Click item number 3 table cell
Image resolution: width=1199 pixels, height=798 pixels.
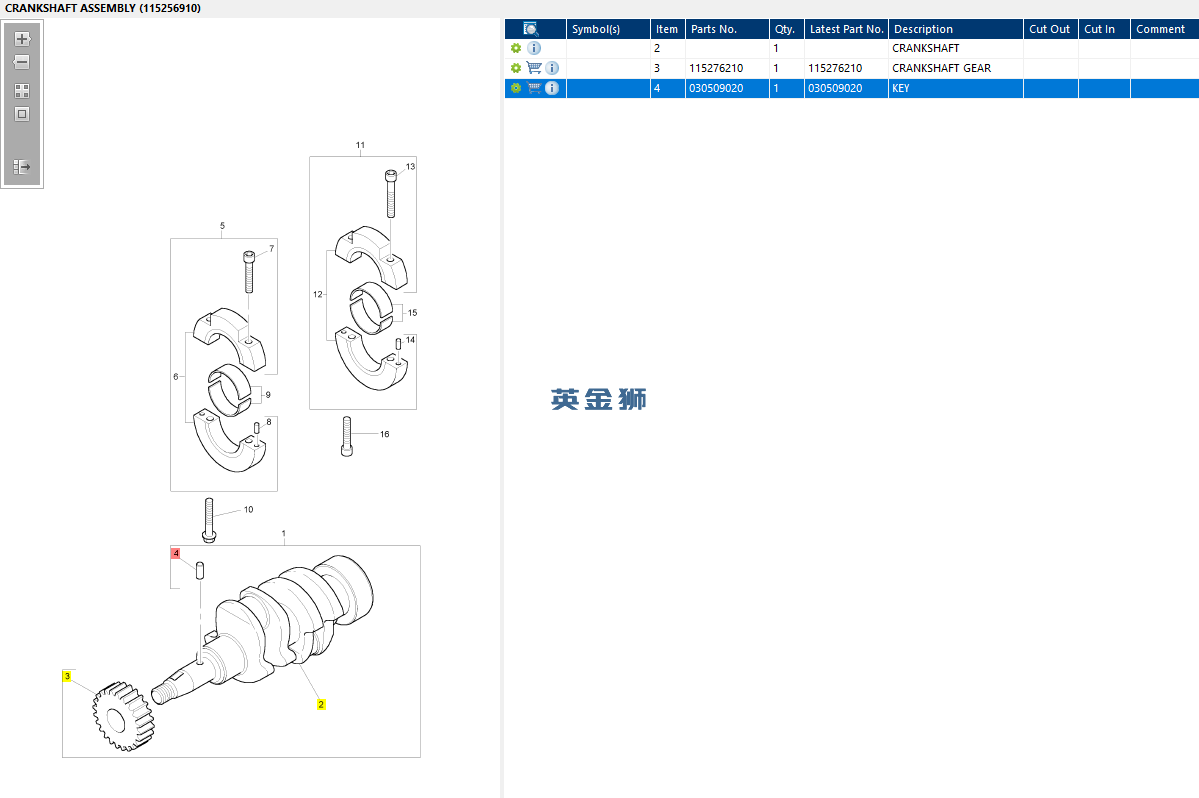click(668, 68)
